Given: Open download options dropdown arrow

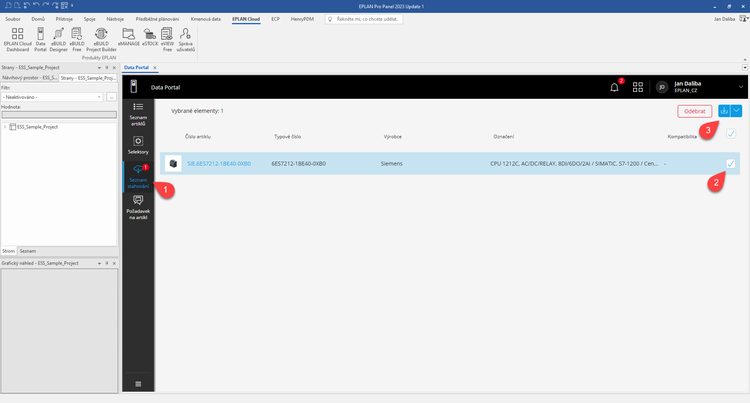Looking at the screenshot, I should [x=736, y=111].
